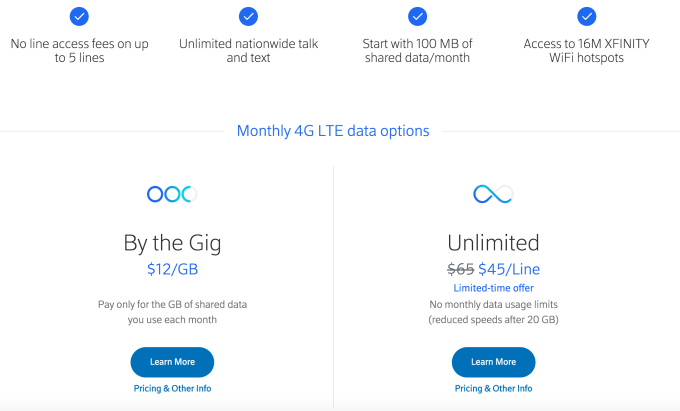
Task: Click the crossed-out $65 original price
Action: 459,267
